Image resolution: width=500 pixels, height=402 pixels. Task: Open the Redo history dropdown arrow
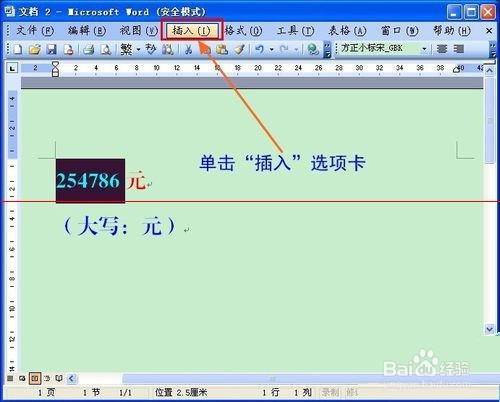click(x=296, y=50)
